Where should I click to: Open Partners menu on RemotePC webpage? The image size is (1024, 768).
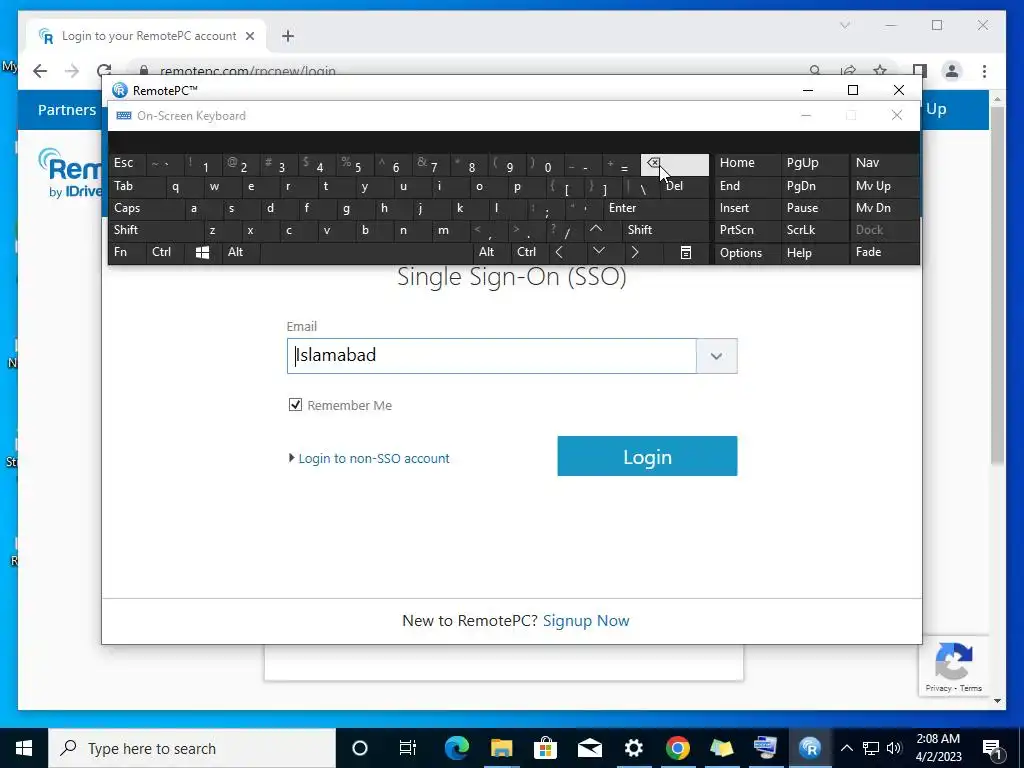tap(67, 110)
